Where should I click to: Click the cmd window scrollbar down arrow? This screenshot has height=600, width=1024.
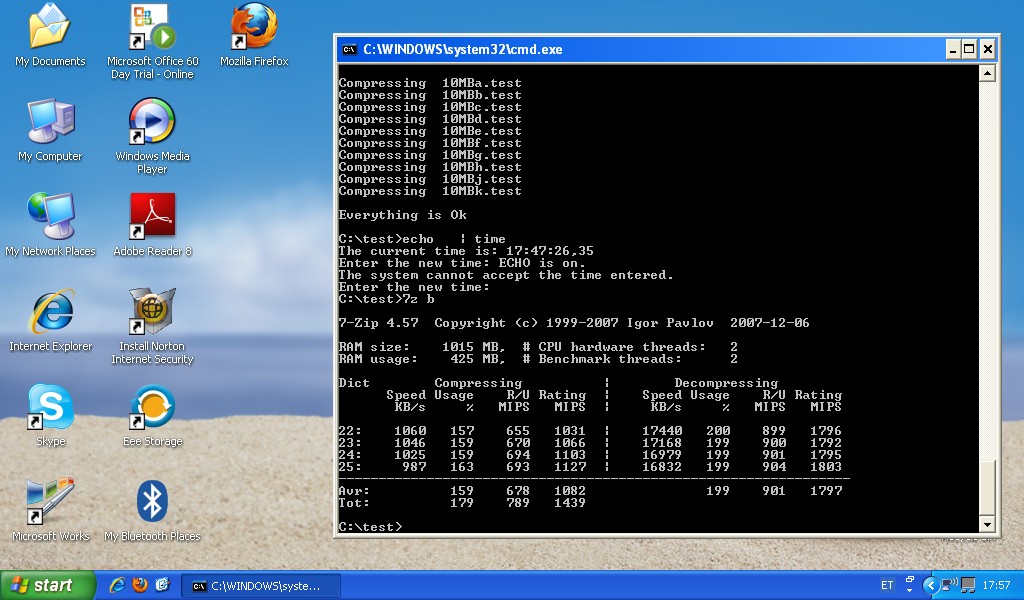tap(987, 524)
